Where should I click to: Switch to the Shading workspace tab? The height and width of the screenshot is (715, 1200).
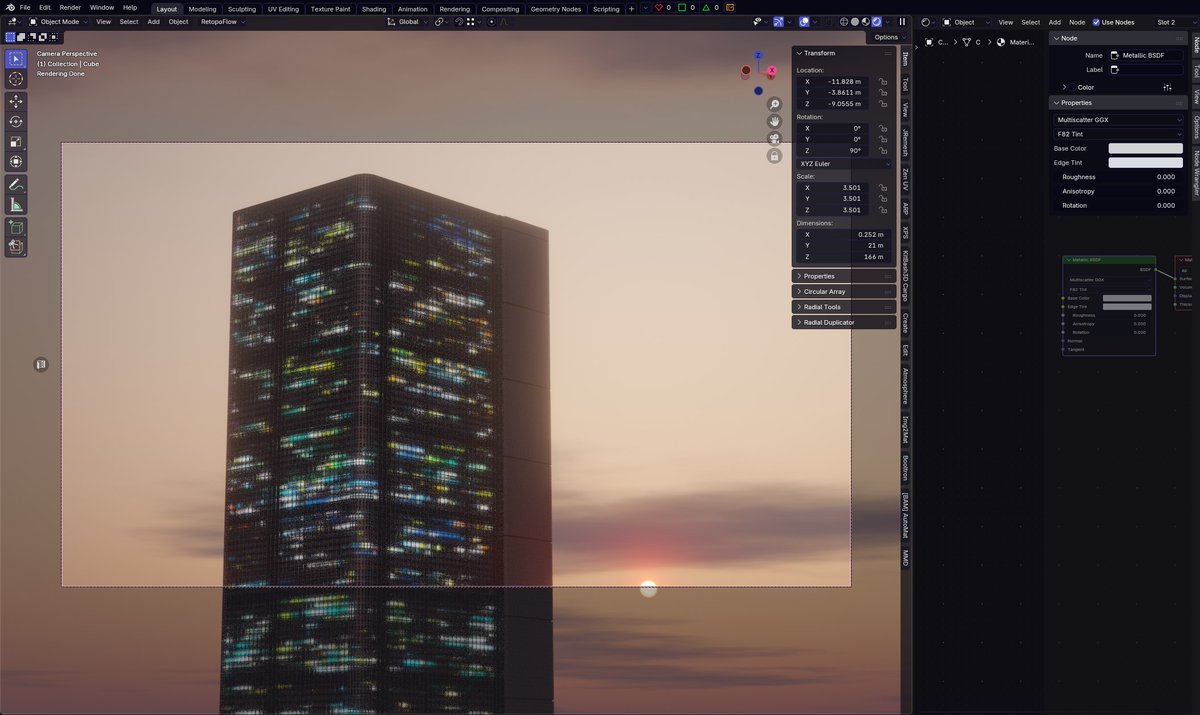click(374, 8)
